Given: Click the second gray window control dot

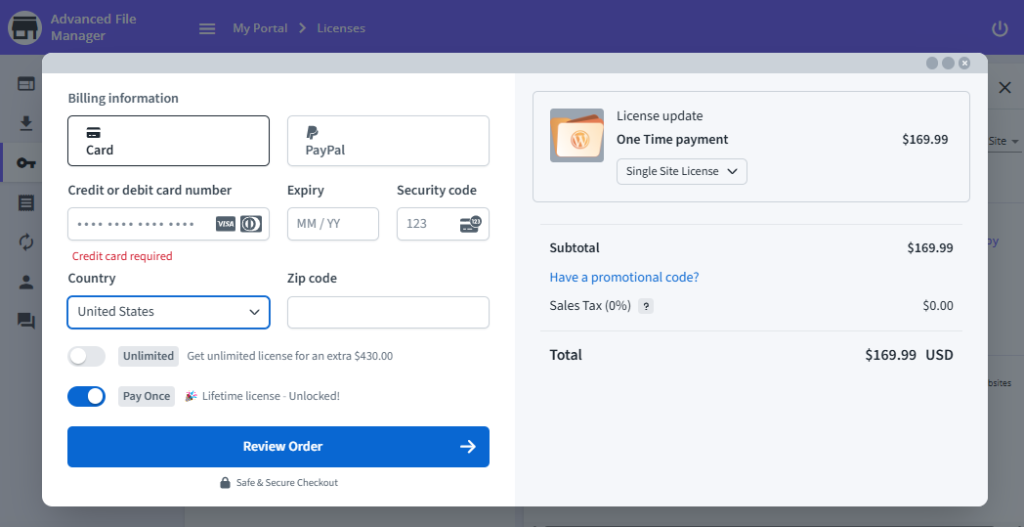Looking at the screenshot, I should point(948,63).
